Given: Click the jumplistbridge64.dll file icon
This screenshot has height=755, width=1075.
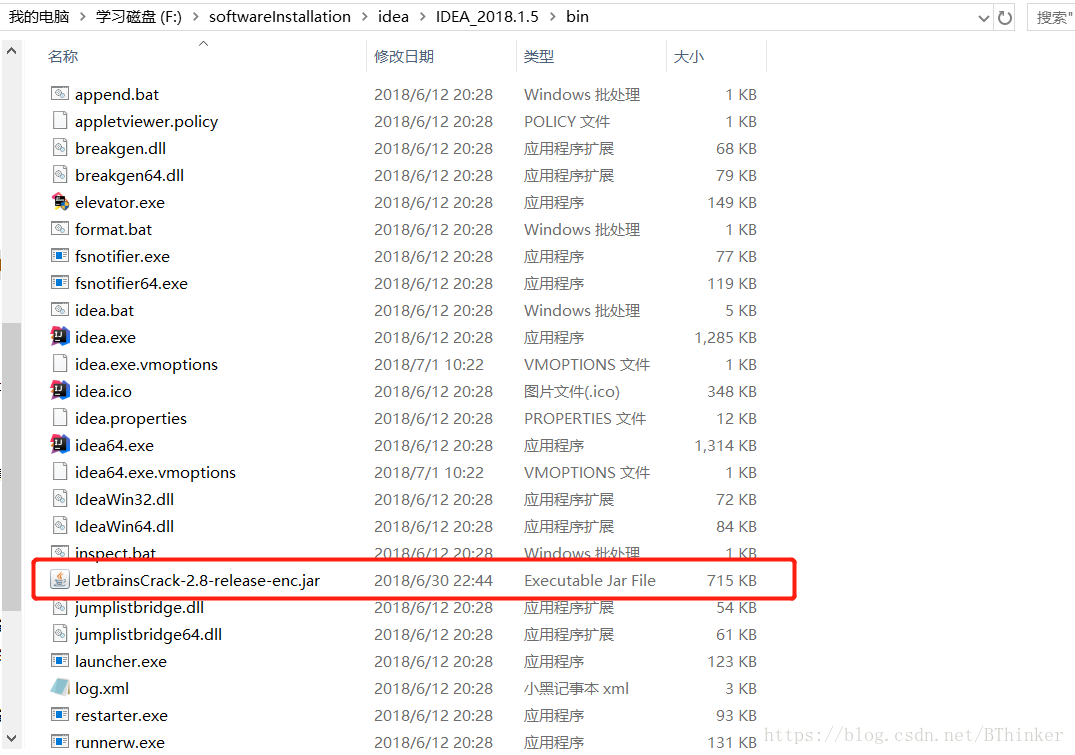Looking at the screenshot, I should [x=60, y=634].
